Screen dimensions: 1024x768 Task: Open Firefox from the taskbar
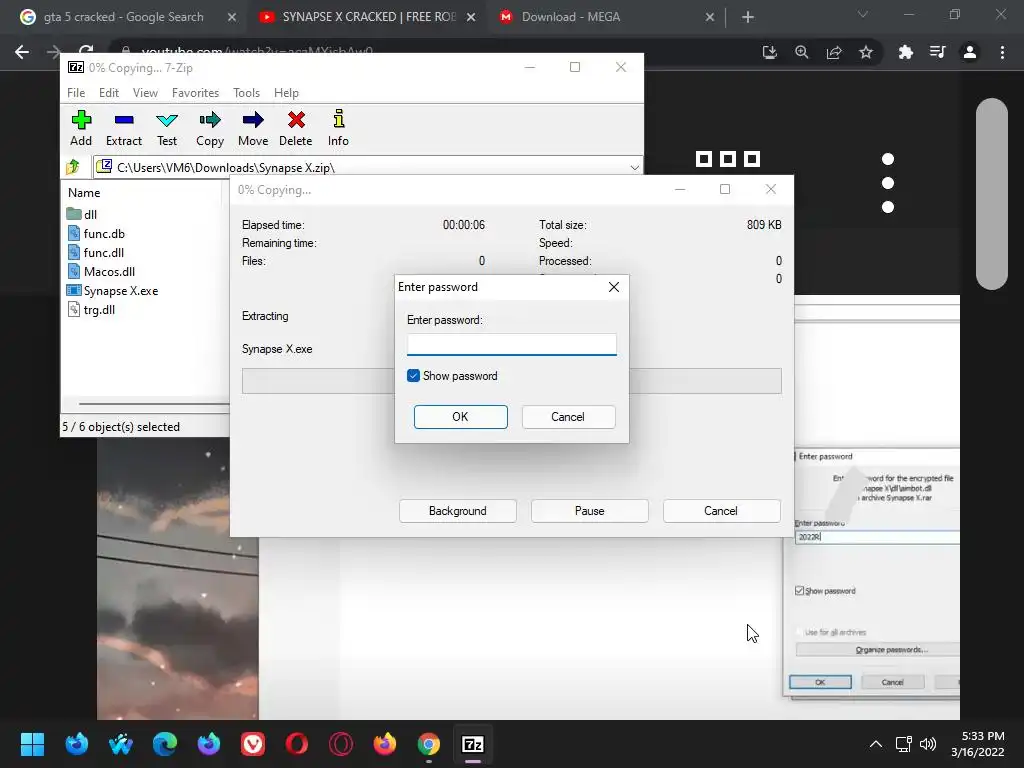coord(385,744)
